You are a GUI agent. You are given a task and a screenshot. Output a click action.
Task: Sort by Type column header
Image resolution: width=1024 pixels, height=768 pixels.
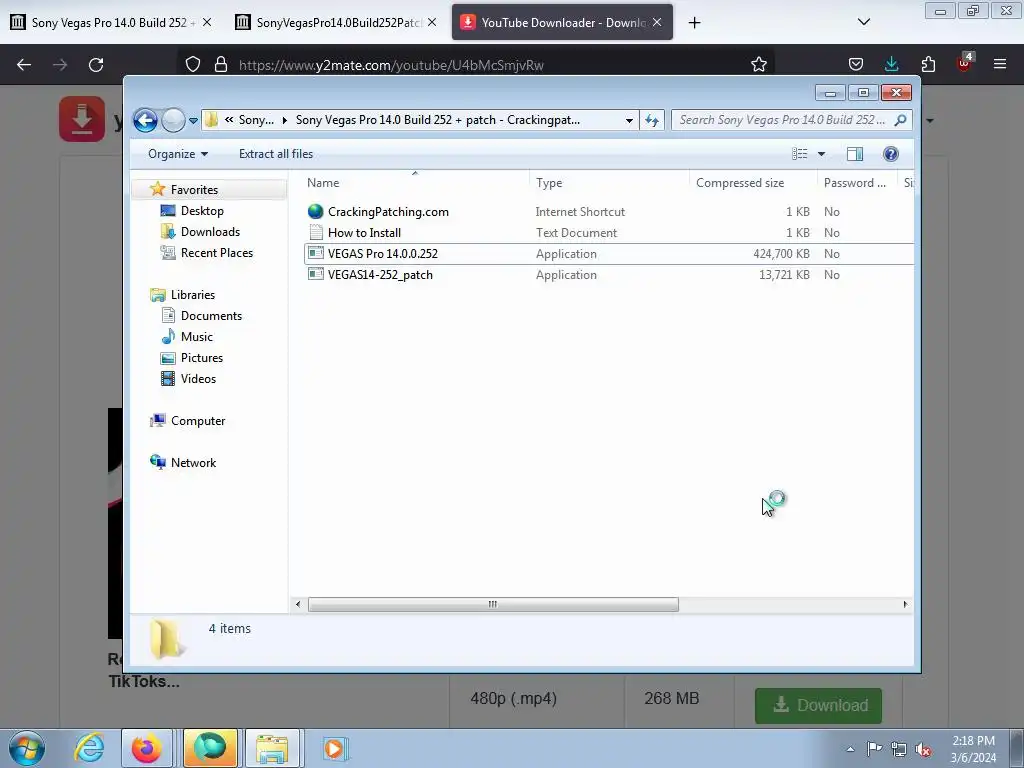[609, 183]
